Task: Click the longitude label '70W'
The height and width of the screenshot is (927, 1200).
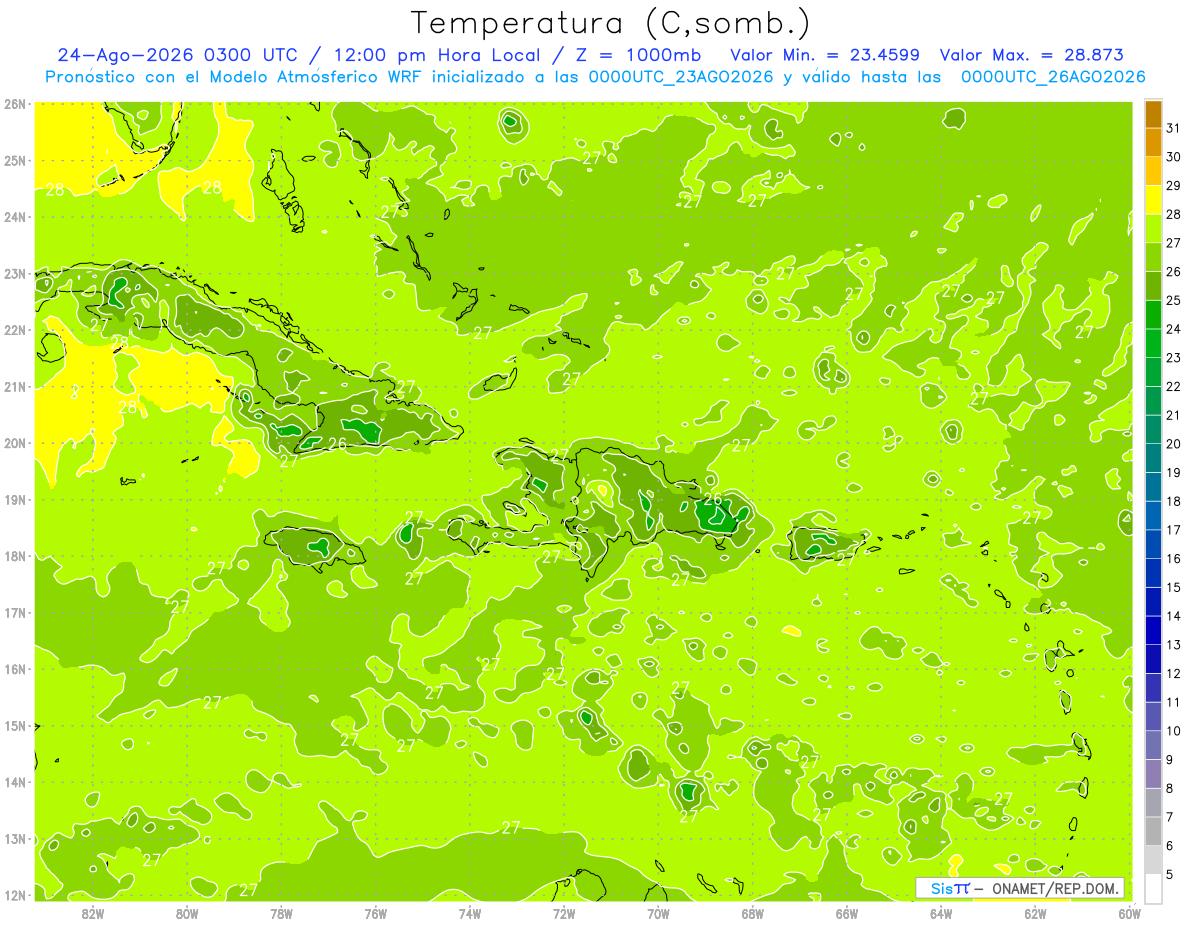Action: (x=658, y=913)
